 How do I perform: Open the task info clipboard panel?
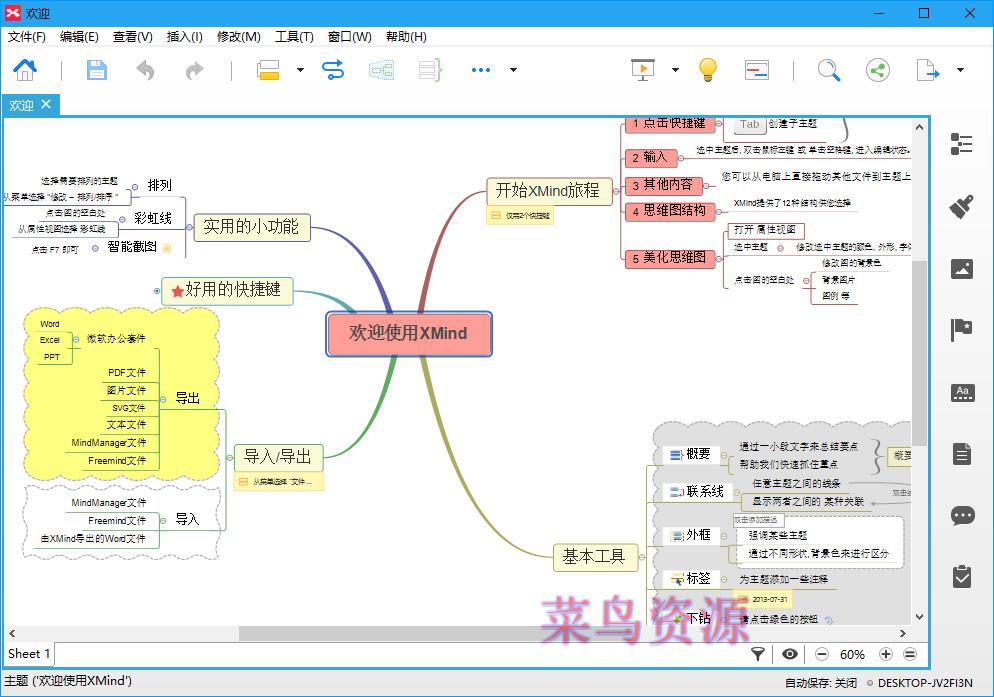(x=961, y=575)
